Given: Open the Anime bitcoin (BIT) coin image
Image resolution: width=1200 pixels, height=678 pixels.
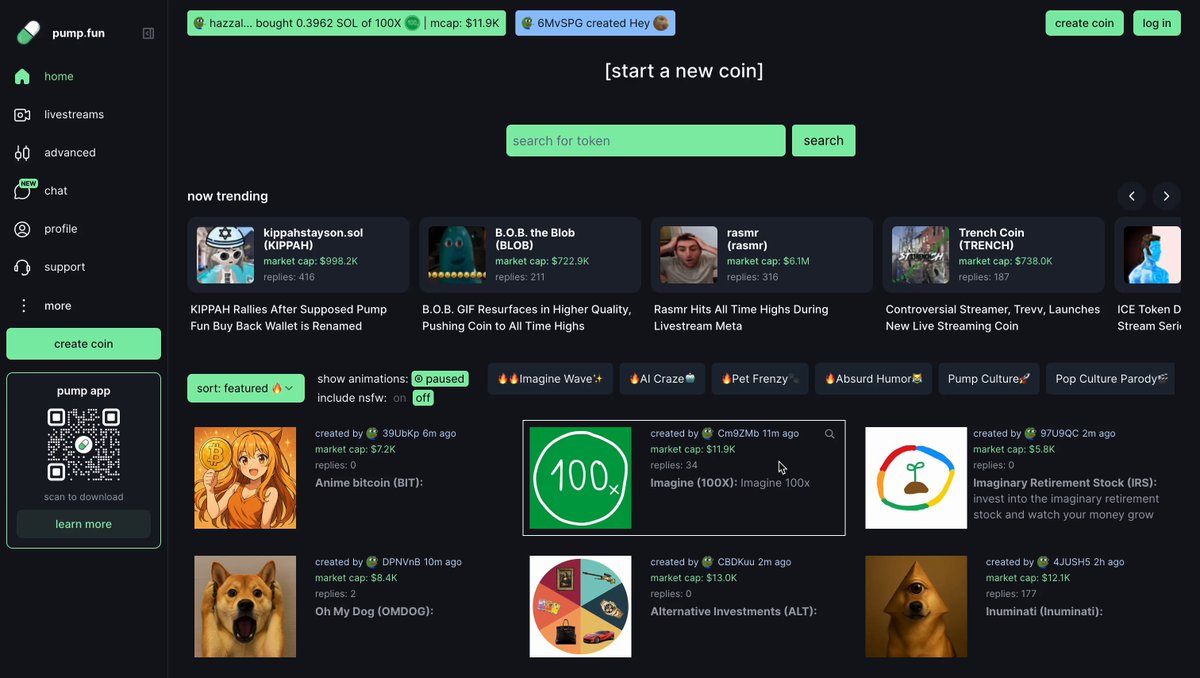Looking at the screenshot, I should click(x=245, y=478).
